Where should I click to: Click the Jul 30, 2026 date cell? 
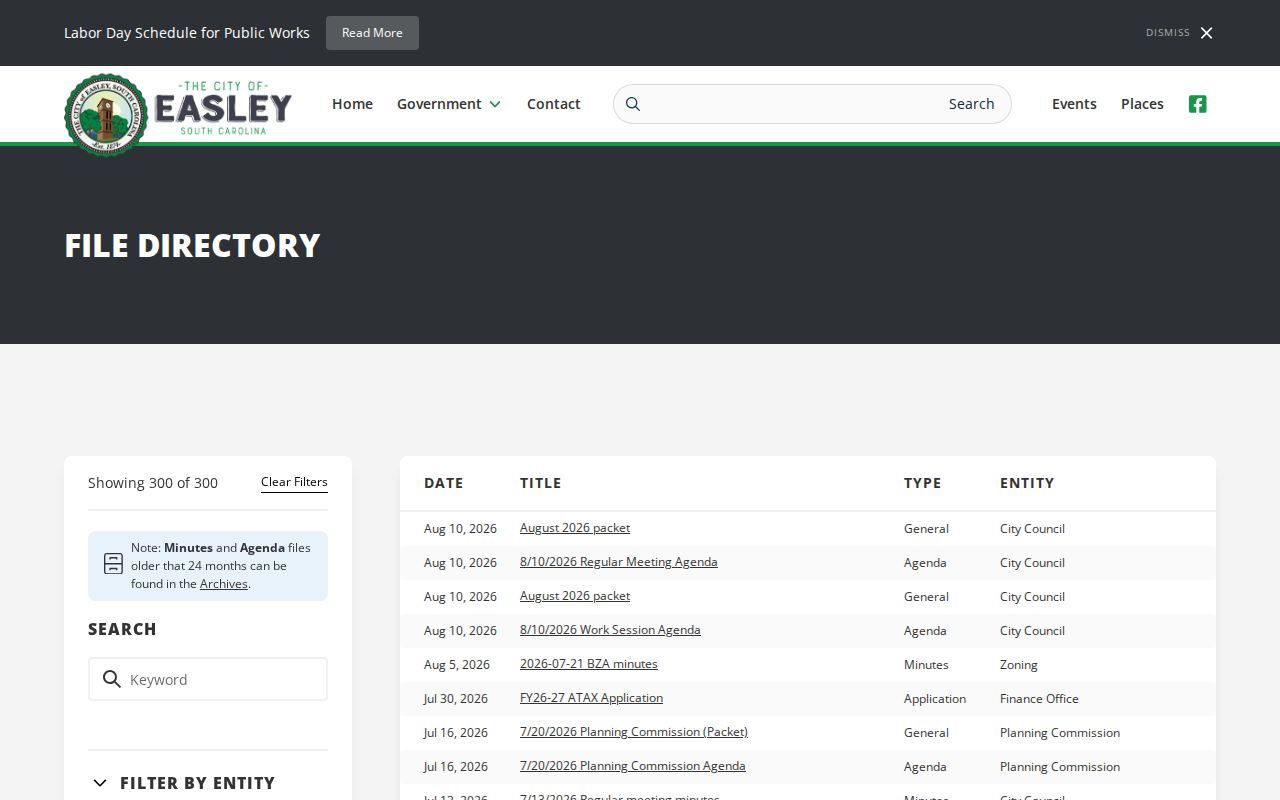pyautogui.click(x=456, y=699)
